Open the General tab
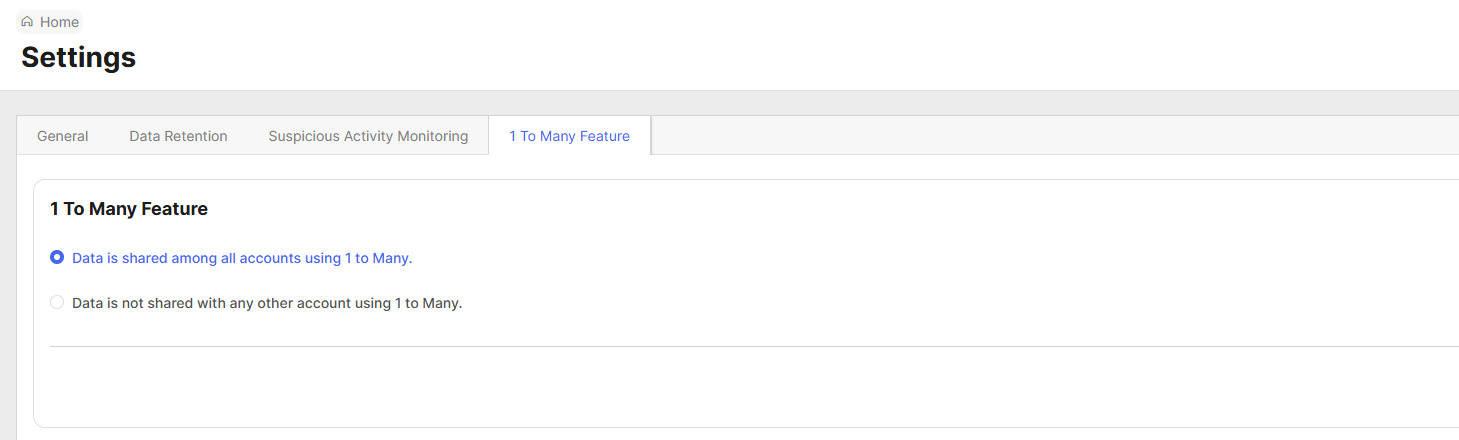This screenshot has height=440, width=1459. coord(63,136)
